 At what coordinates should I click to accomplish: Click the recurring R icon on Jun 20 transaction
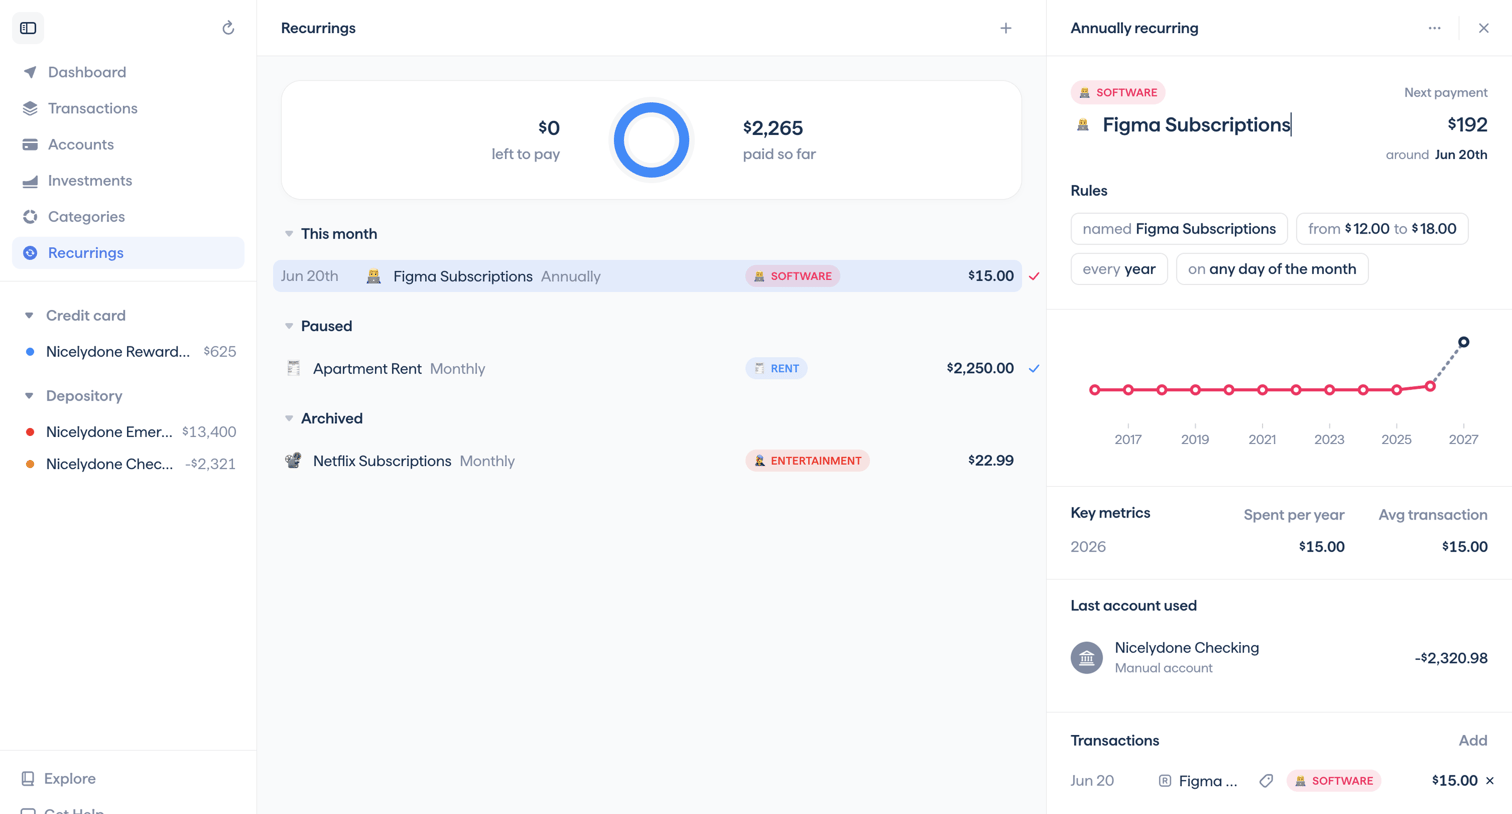[1165, 781]
